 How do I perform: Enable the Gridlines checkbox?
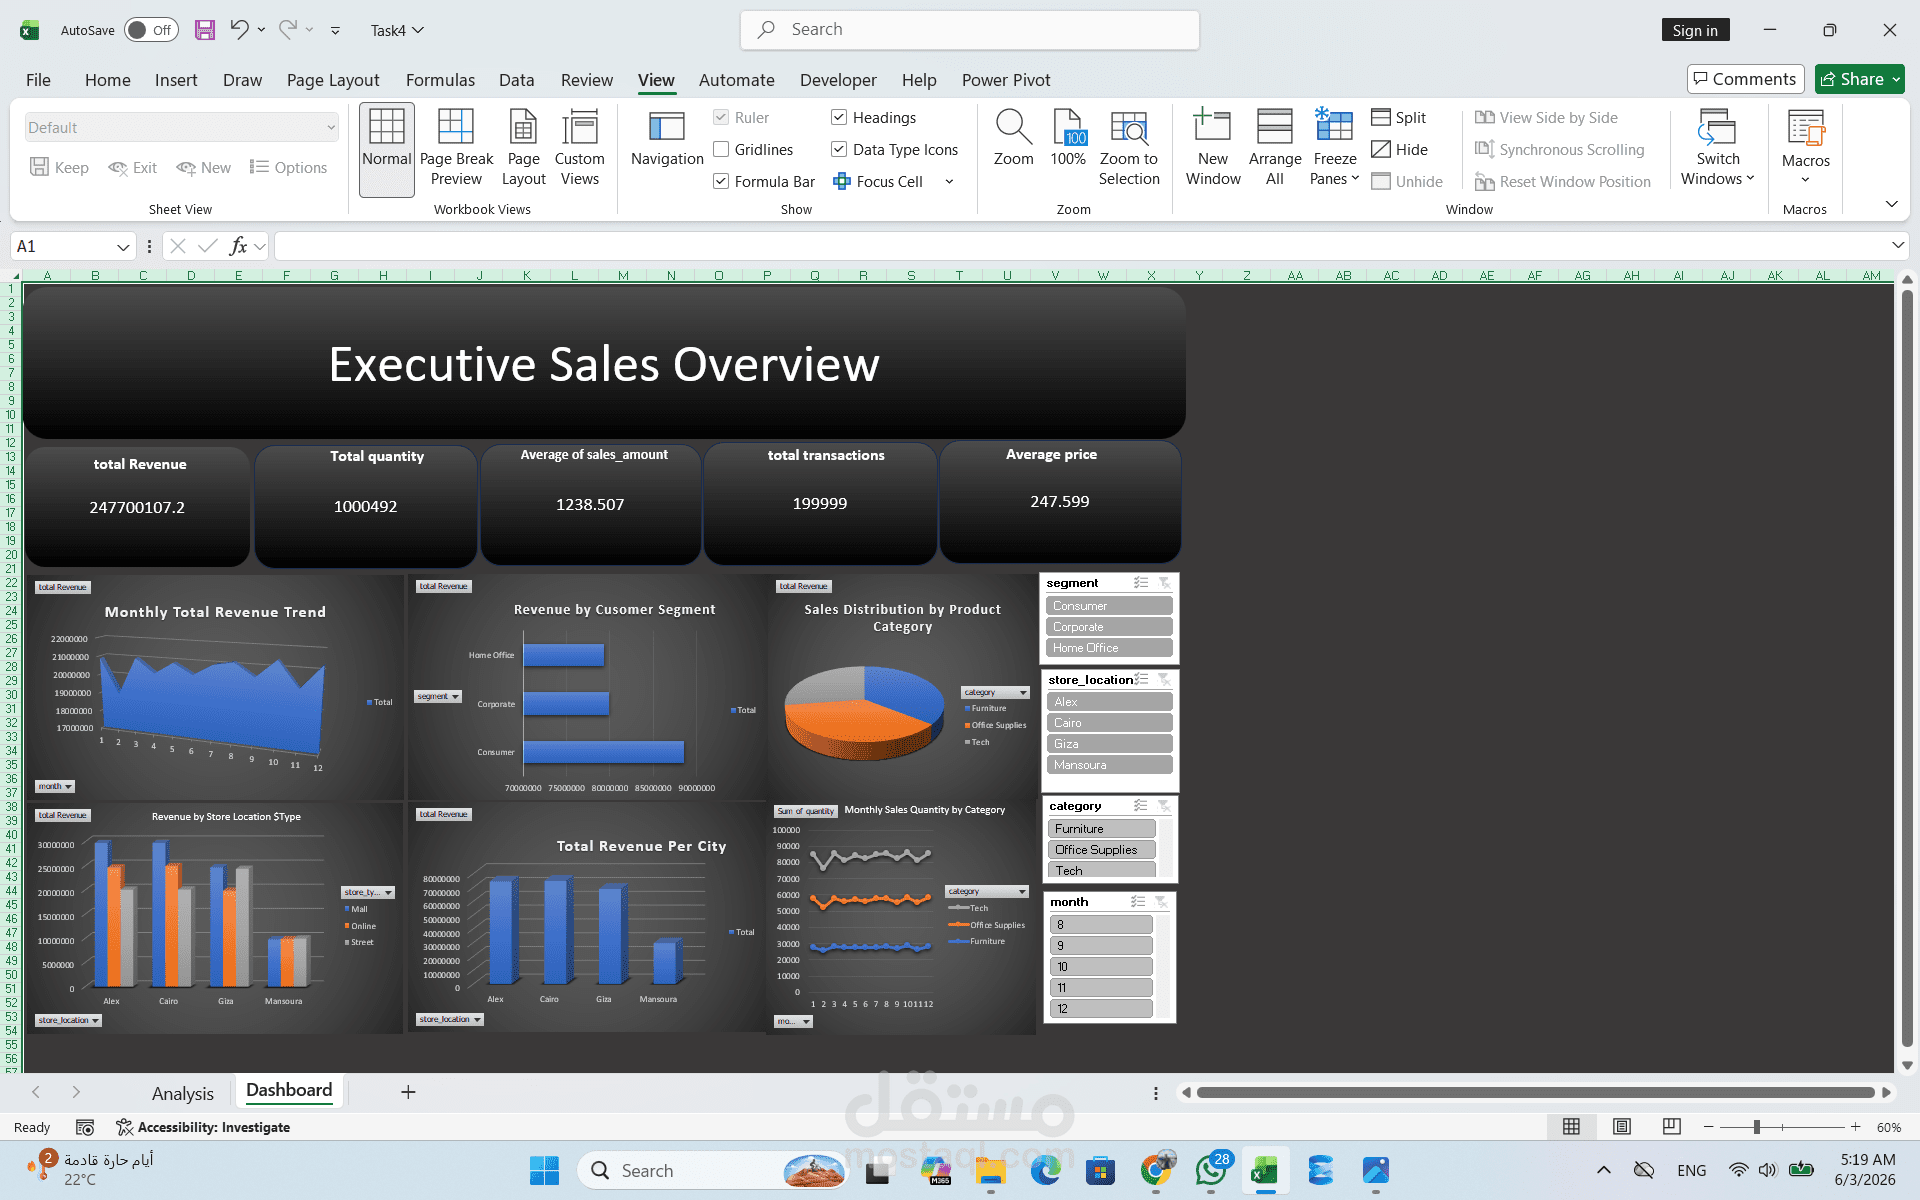tap(721, 150)
